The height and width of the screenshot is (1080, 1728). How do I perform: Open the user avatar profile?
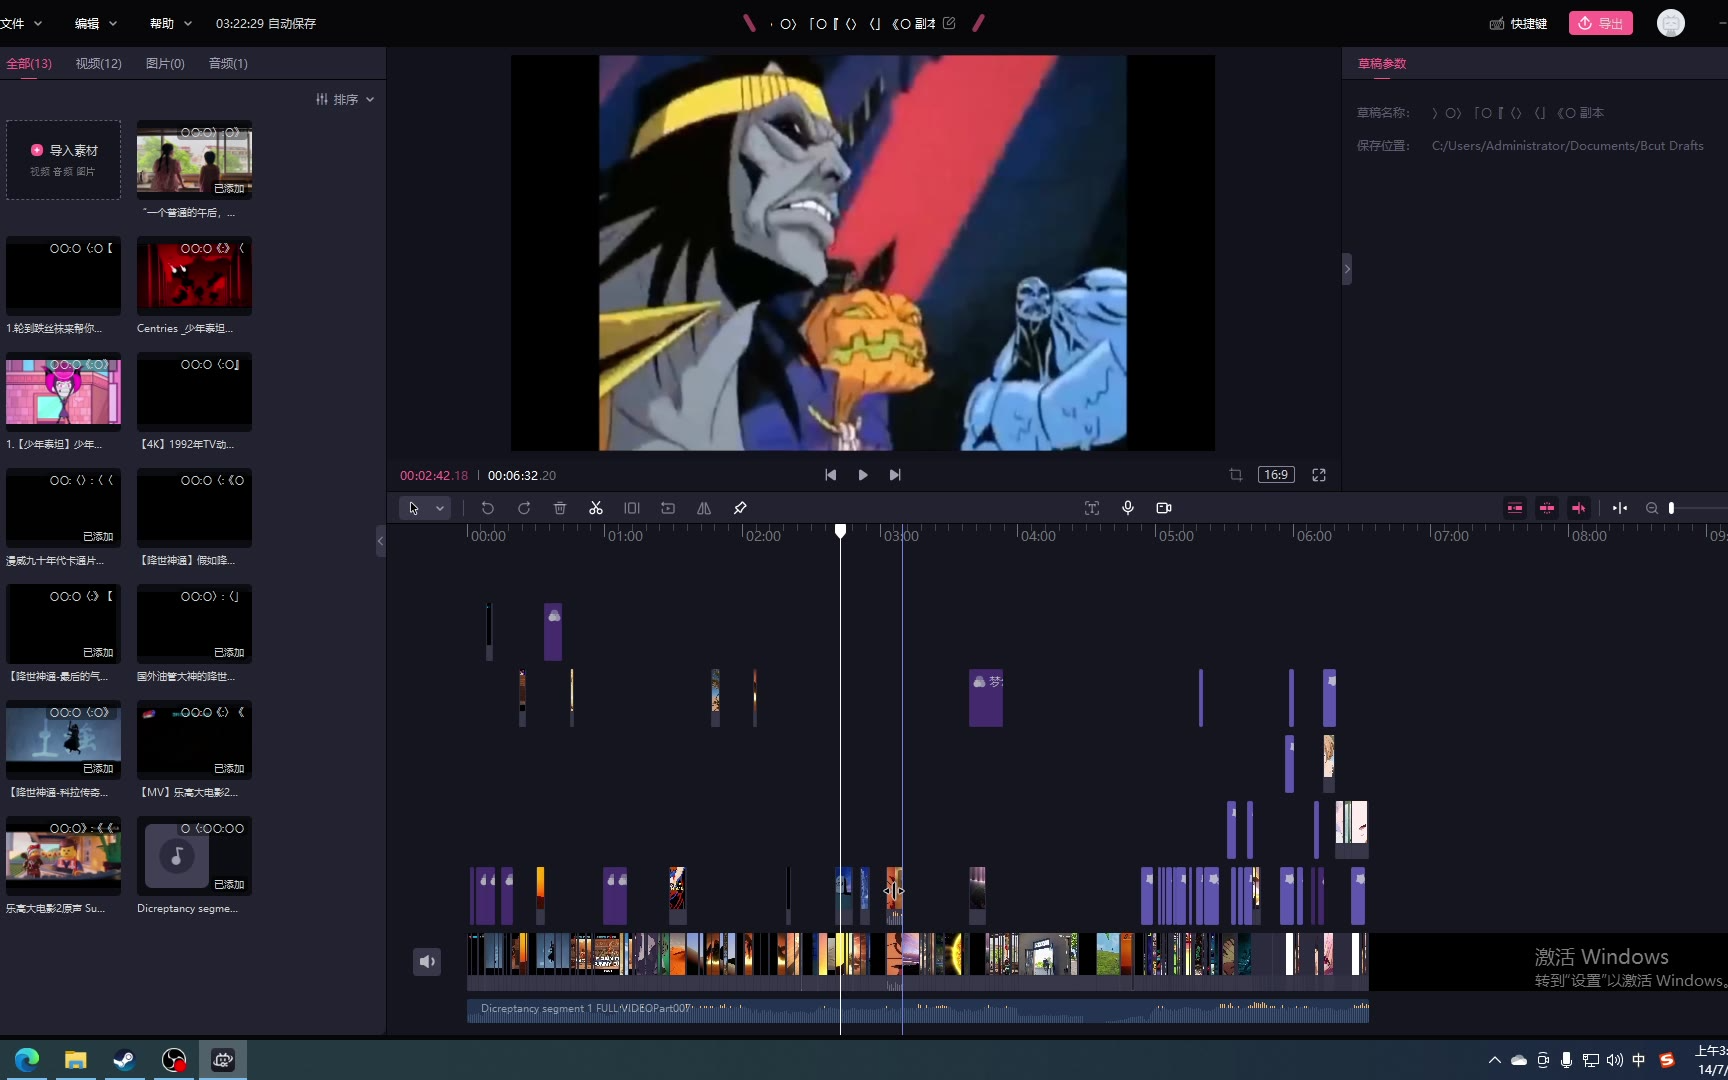[x=1671, y=23]
